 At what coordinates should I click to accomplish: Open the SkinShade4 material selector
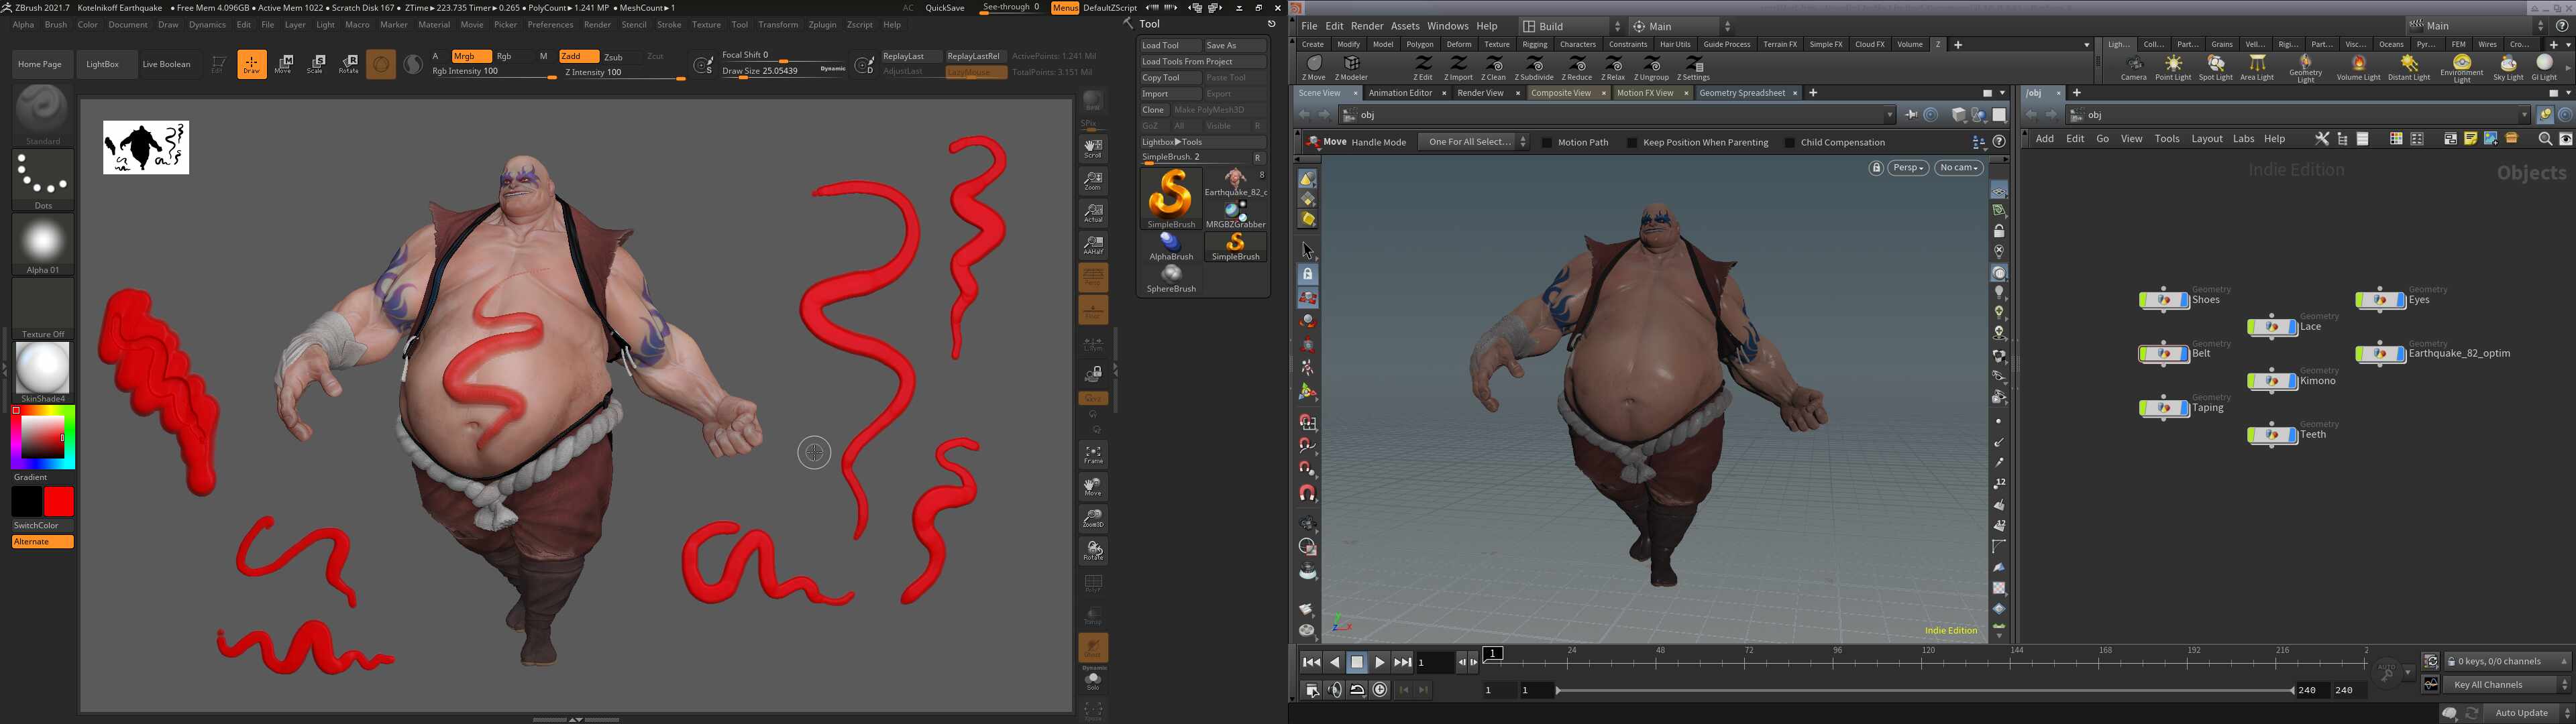43,372
